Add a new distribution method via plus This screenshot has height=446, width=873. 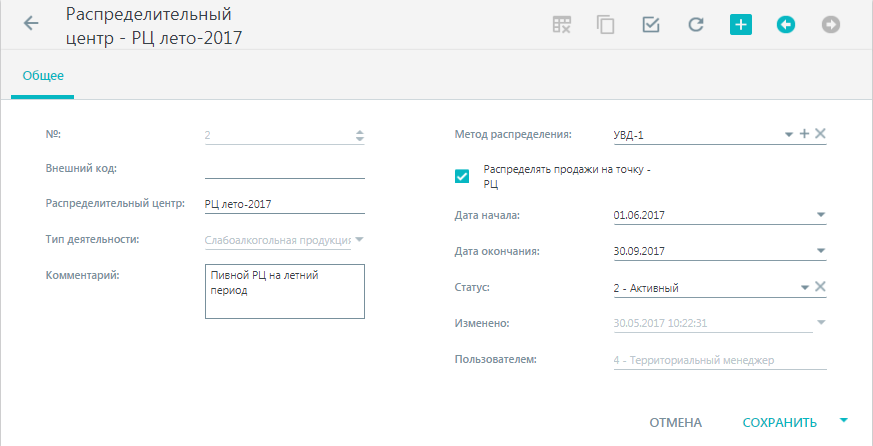pyautogui.click(x=804, y=134)
